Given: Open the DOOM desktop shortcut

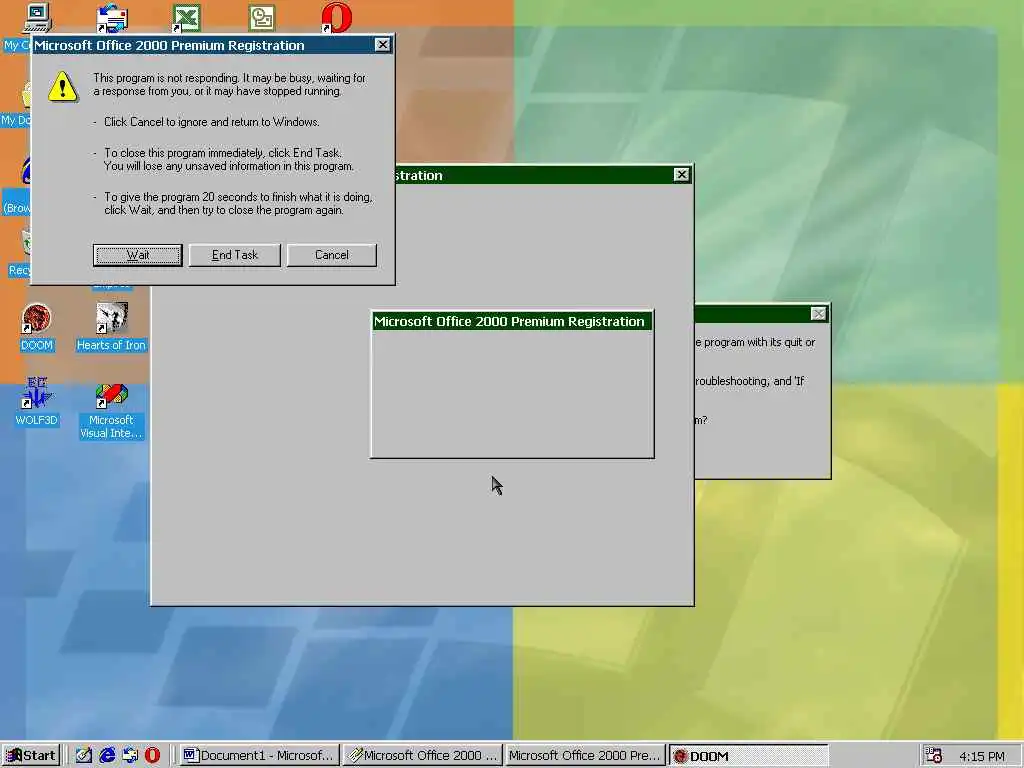Looking at the screenshot, I should [37, 327].
